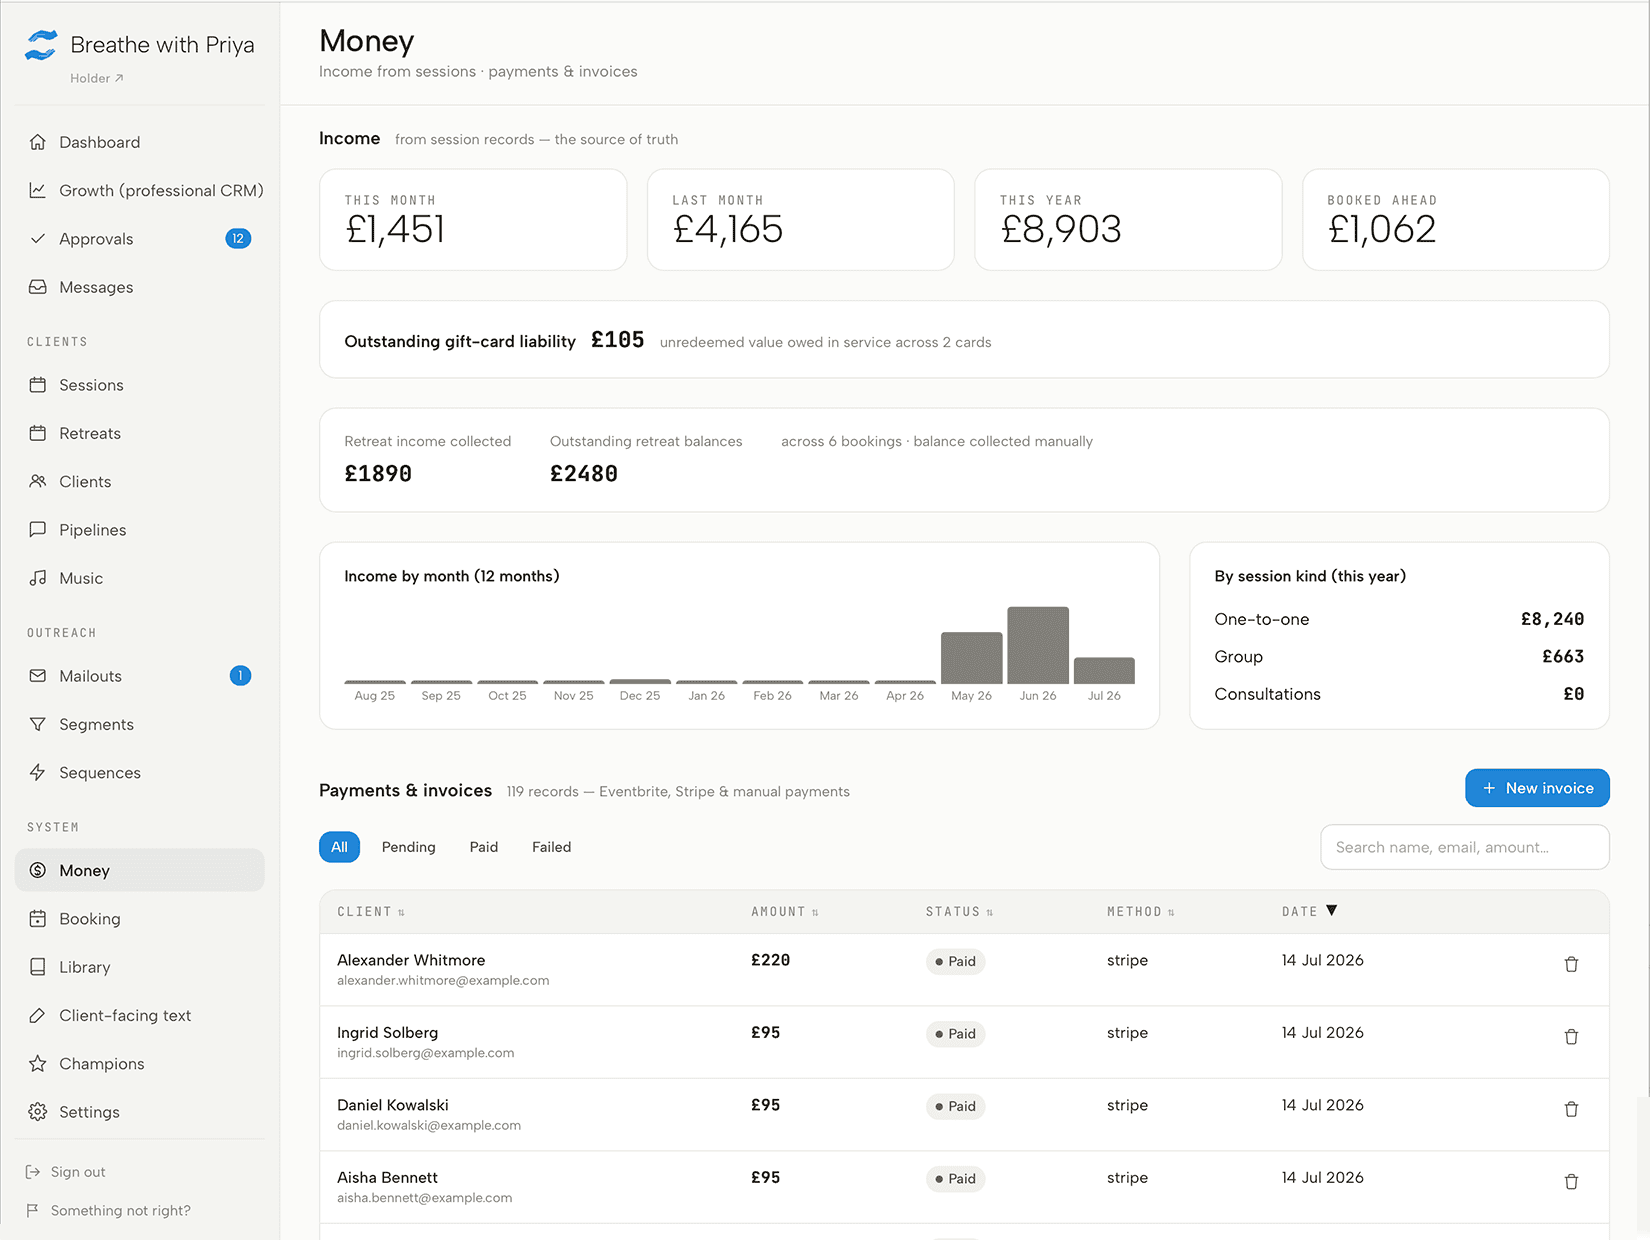
Task: Select the Pending filter tab
Action: 408,847
